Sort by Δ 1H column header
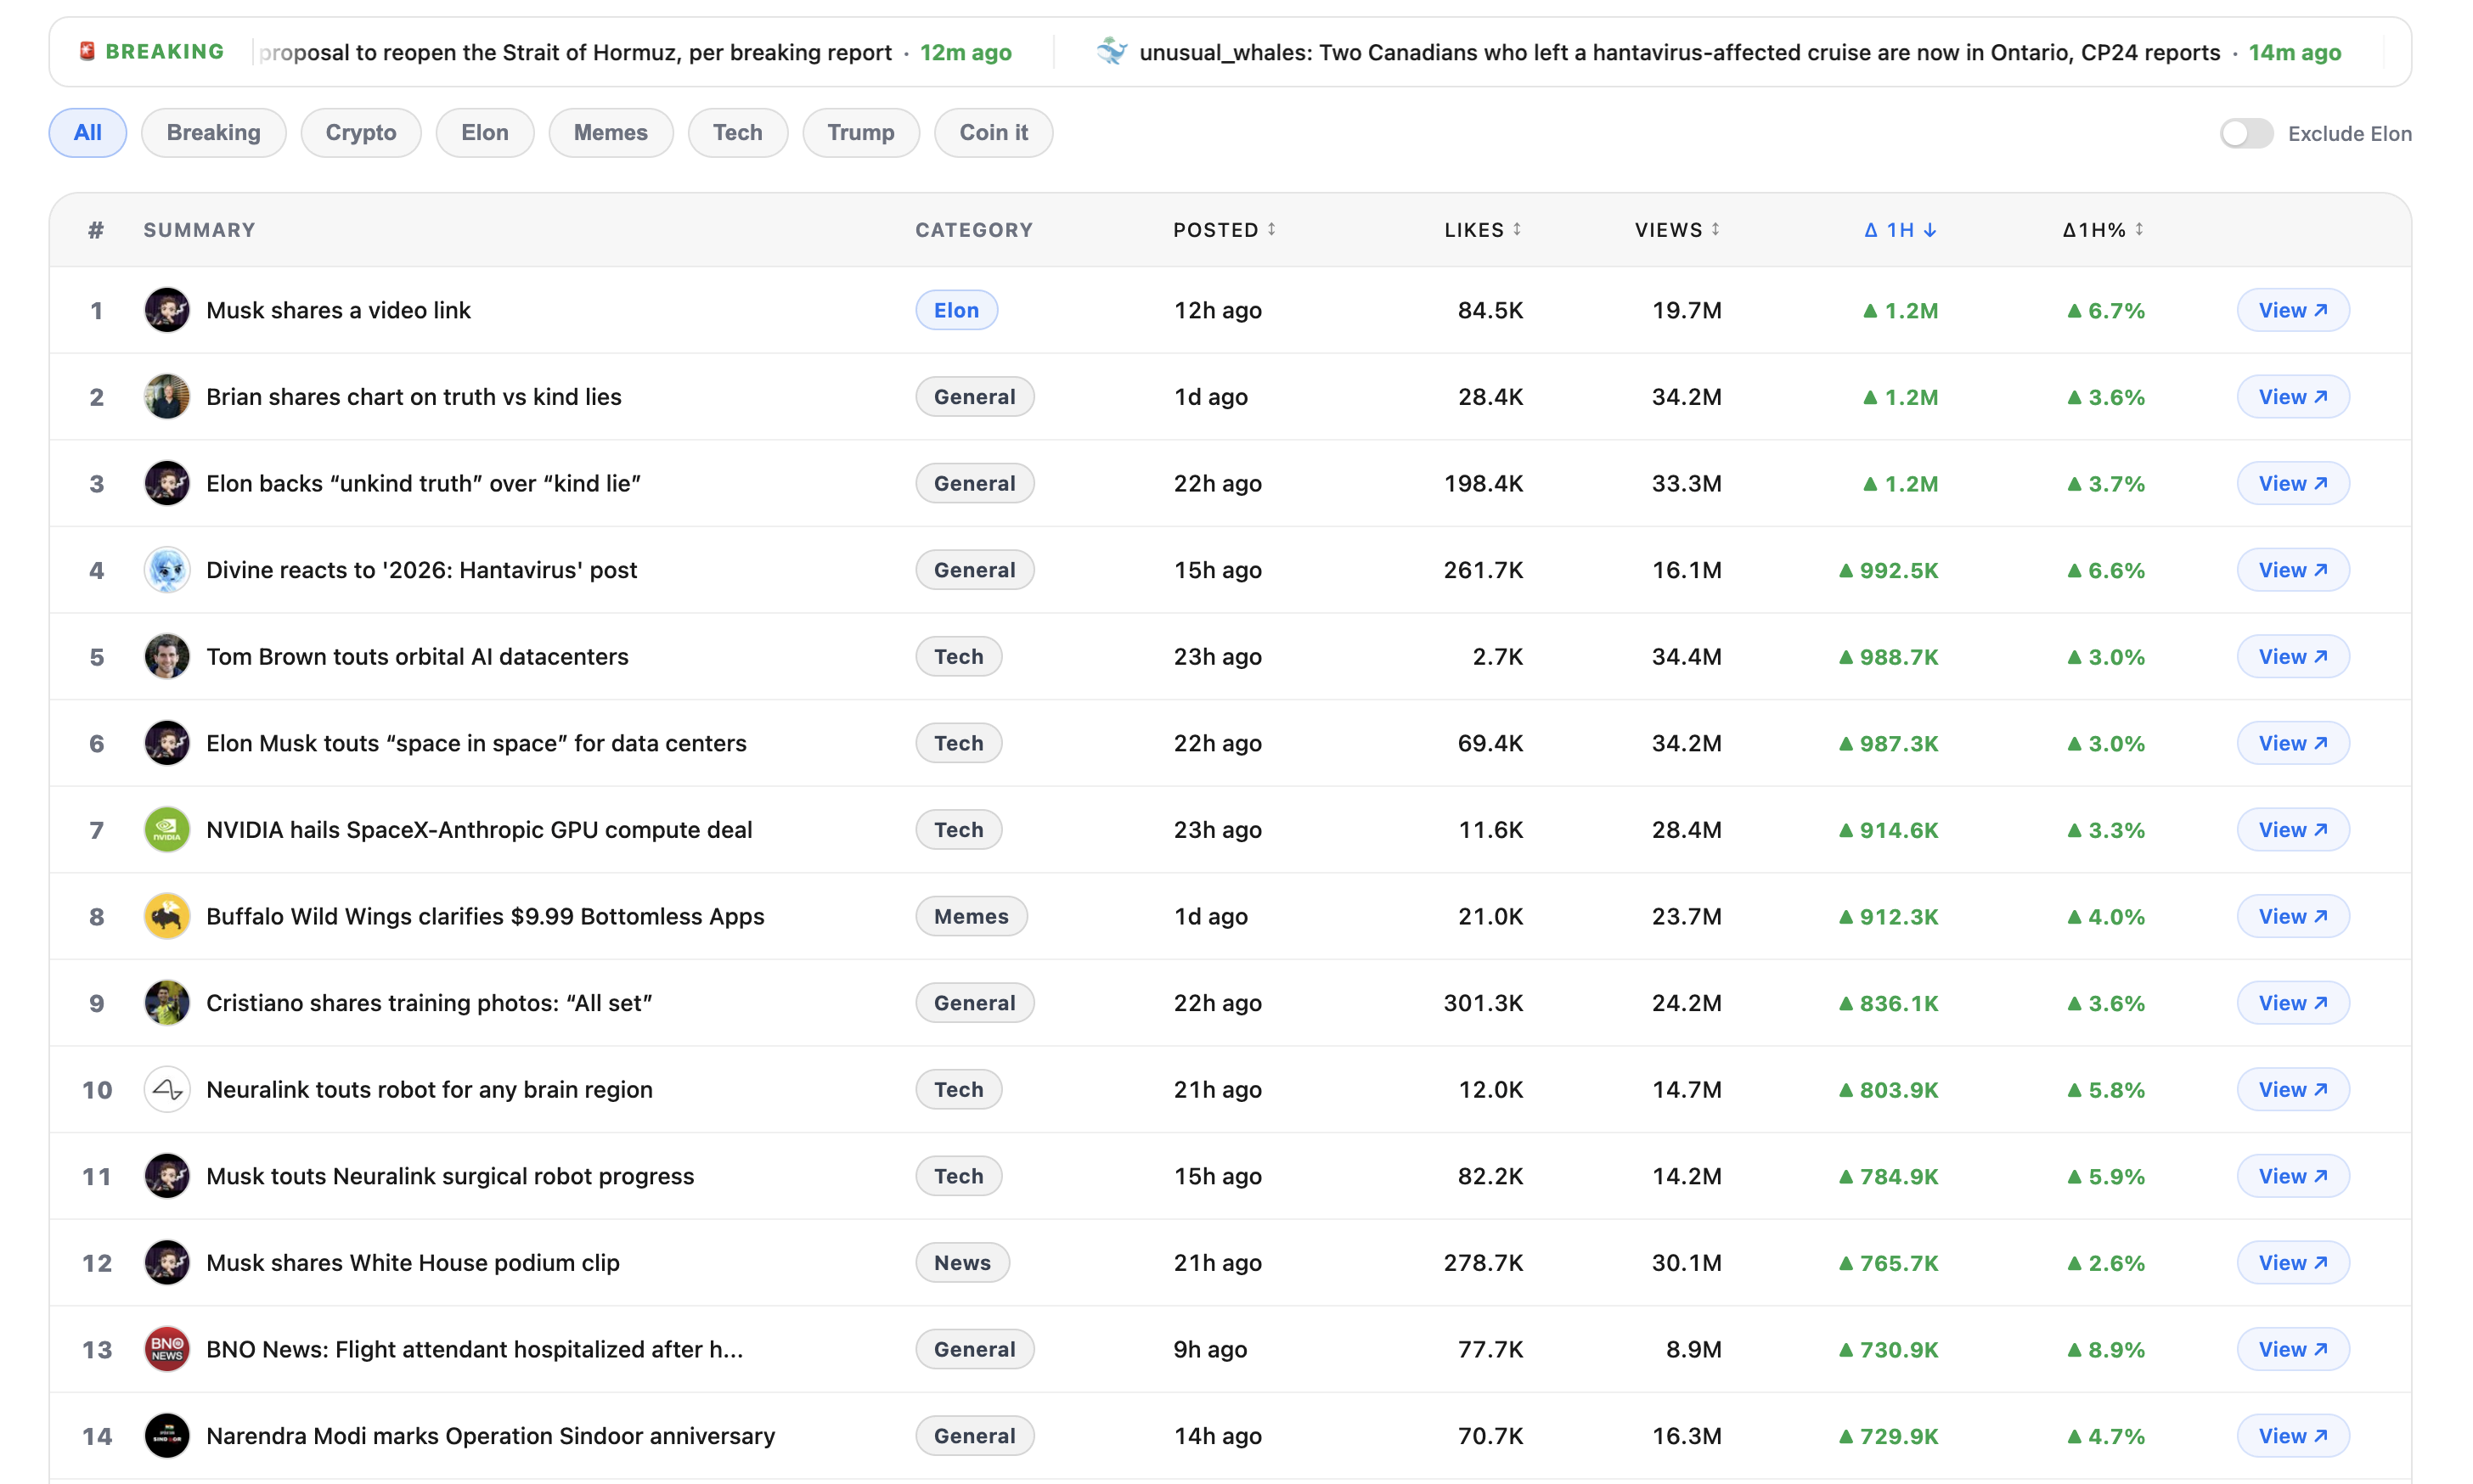The width and height of the screenshot is (2473, 1484). tap(1901, 230)
